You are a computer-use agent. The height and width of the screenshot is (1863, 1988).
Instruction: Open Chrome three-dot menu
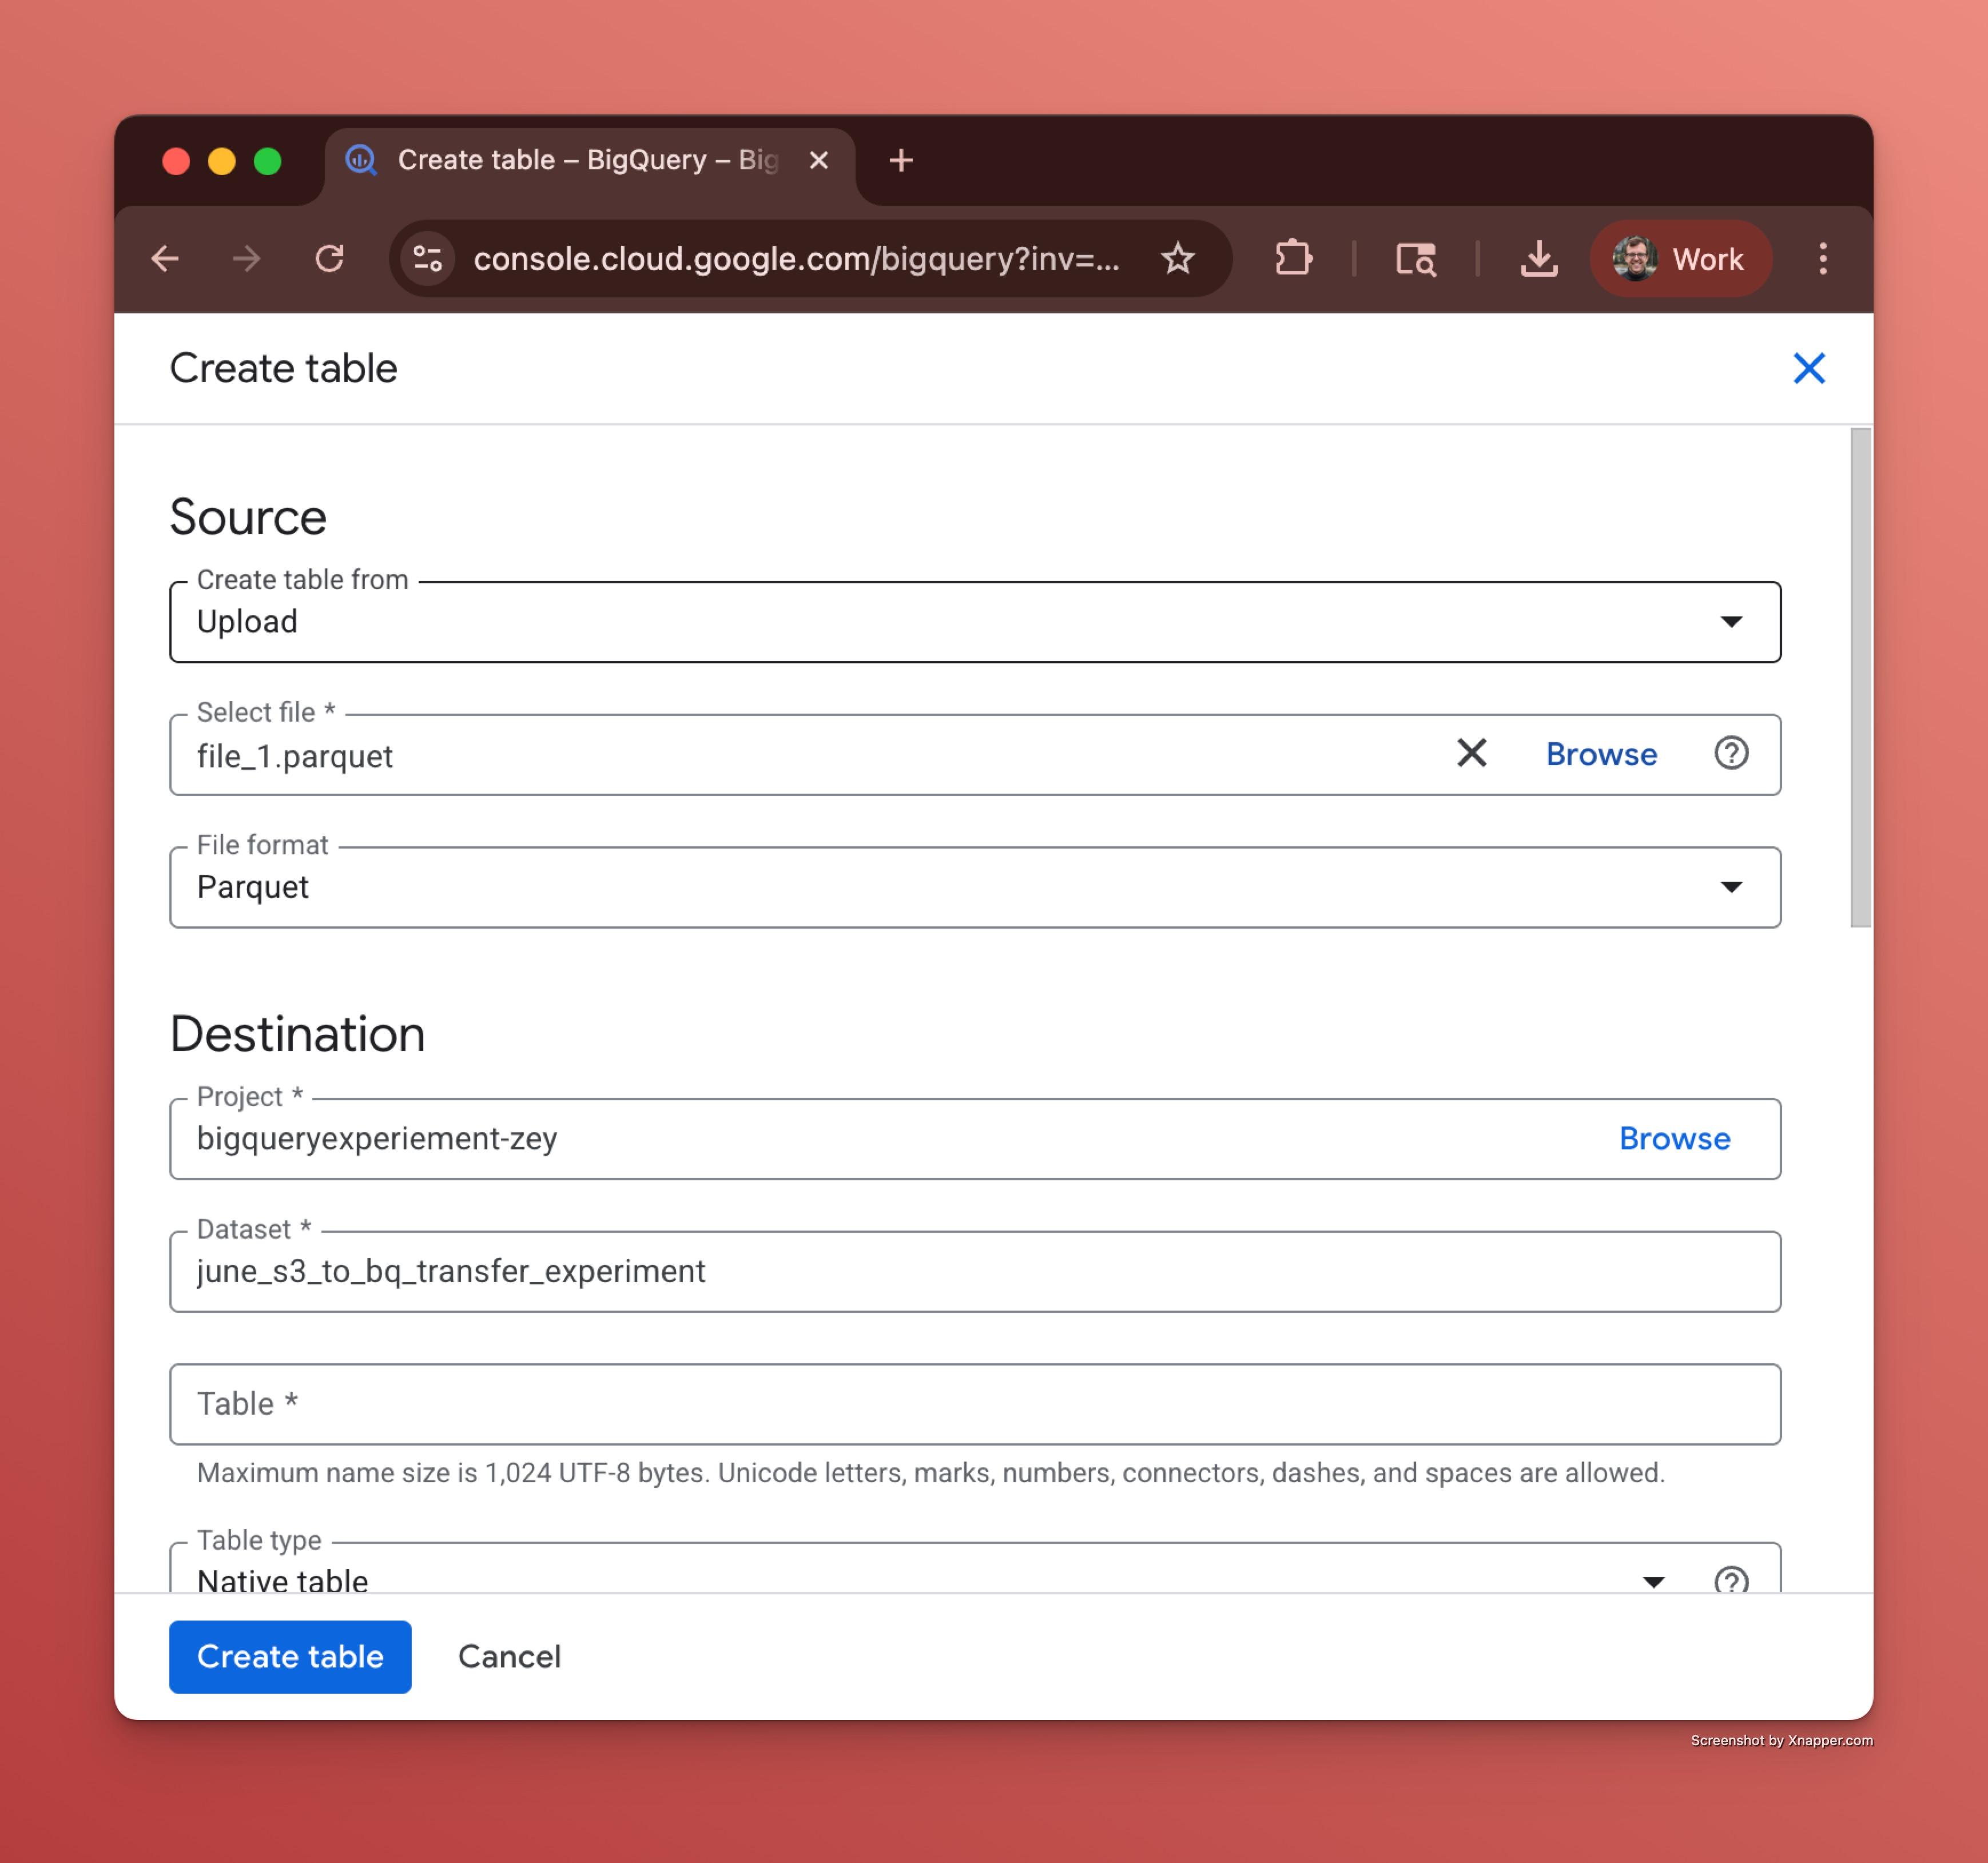coord(1822,258)
